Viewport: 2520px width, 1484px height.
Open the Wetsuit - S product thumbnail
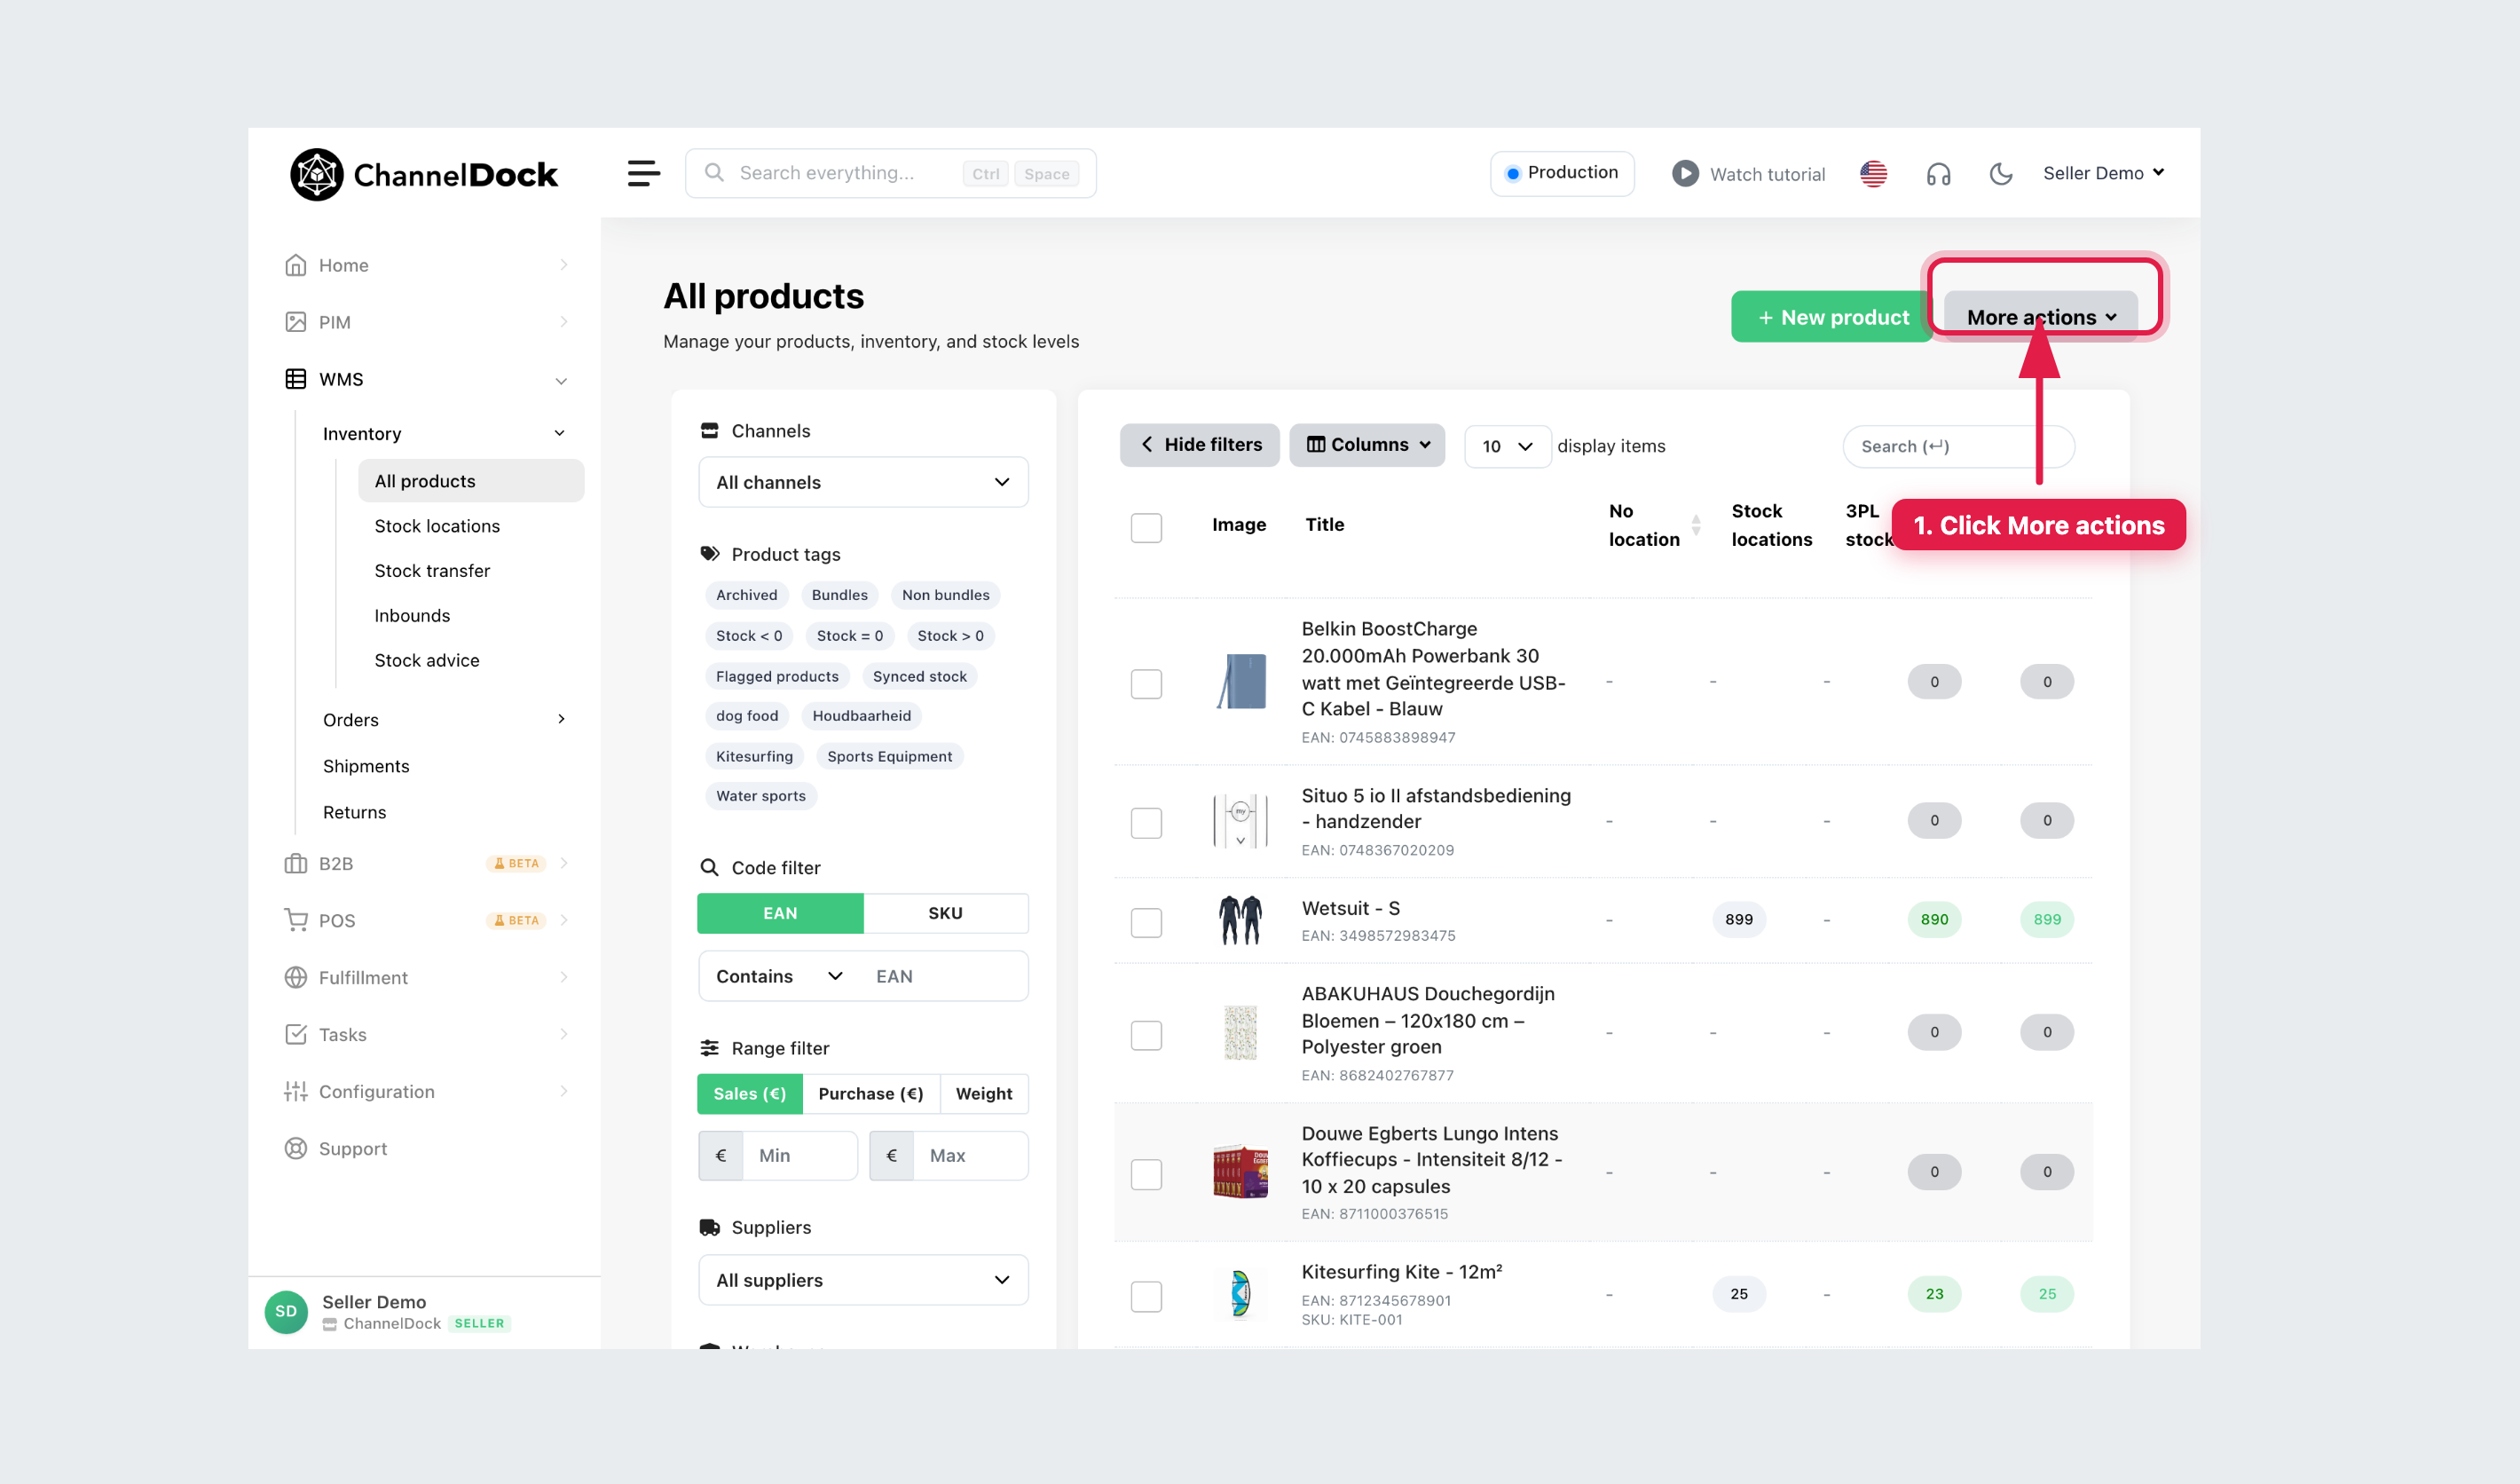point(1240,920)
